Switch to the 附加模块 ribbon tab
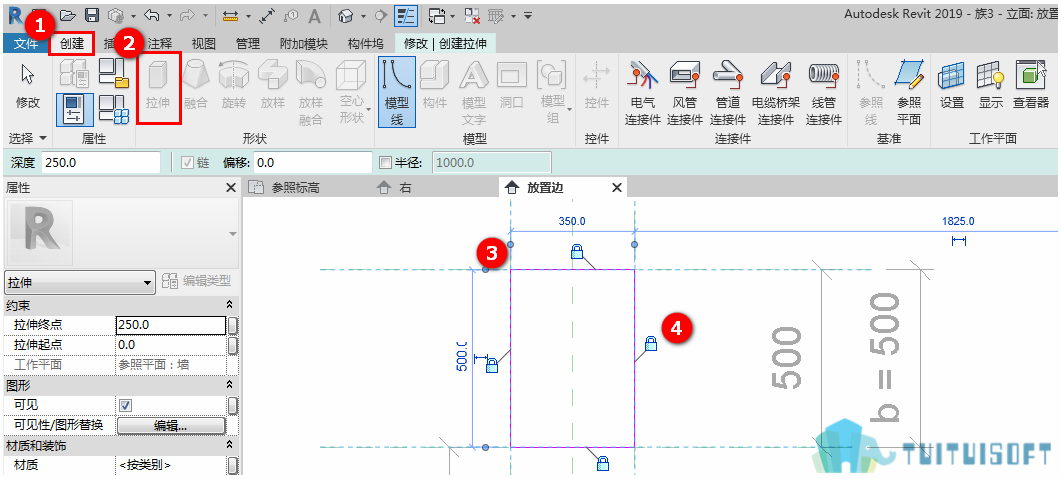Screen dimensions: 1061x479 [303, 44]
